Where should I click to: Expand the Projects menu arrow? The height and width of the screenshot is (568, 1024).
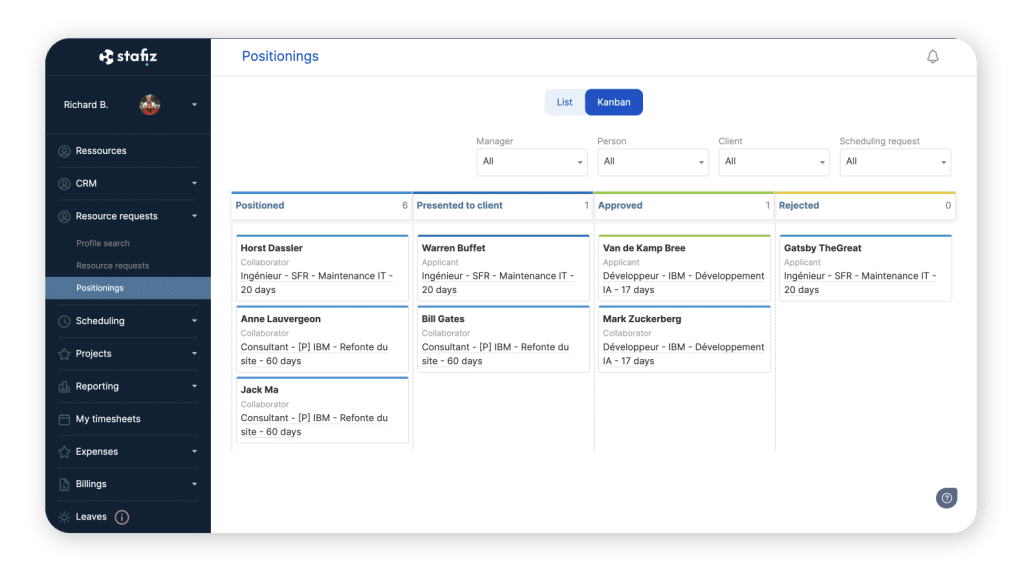194,354
